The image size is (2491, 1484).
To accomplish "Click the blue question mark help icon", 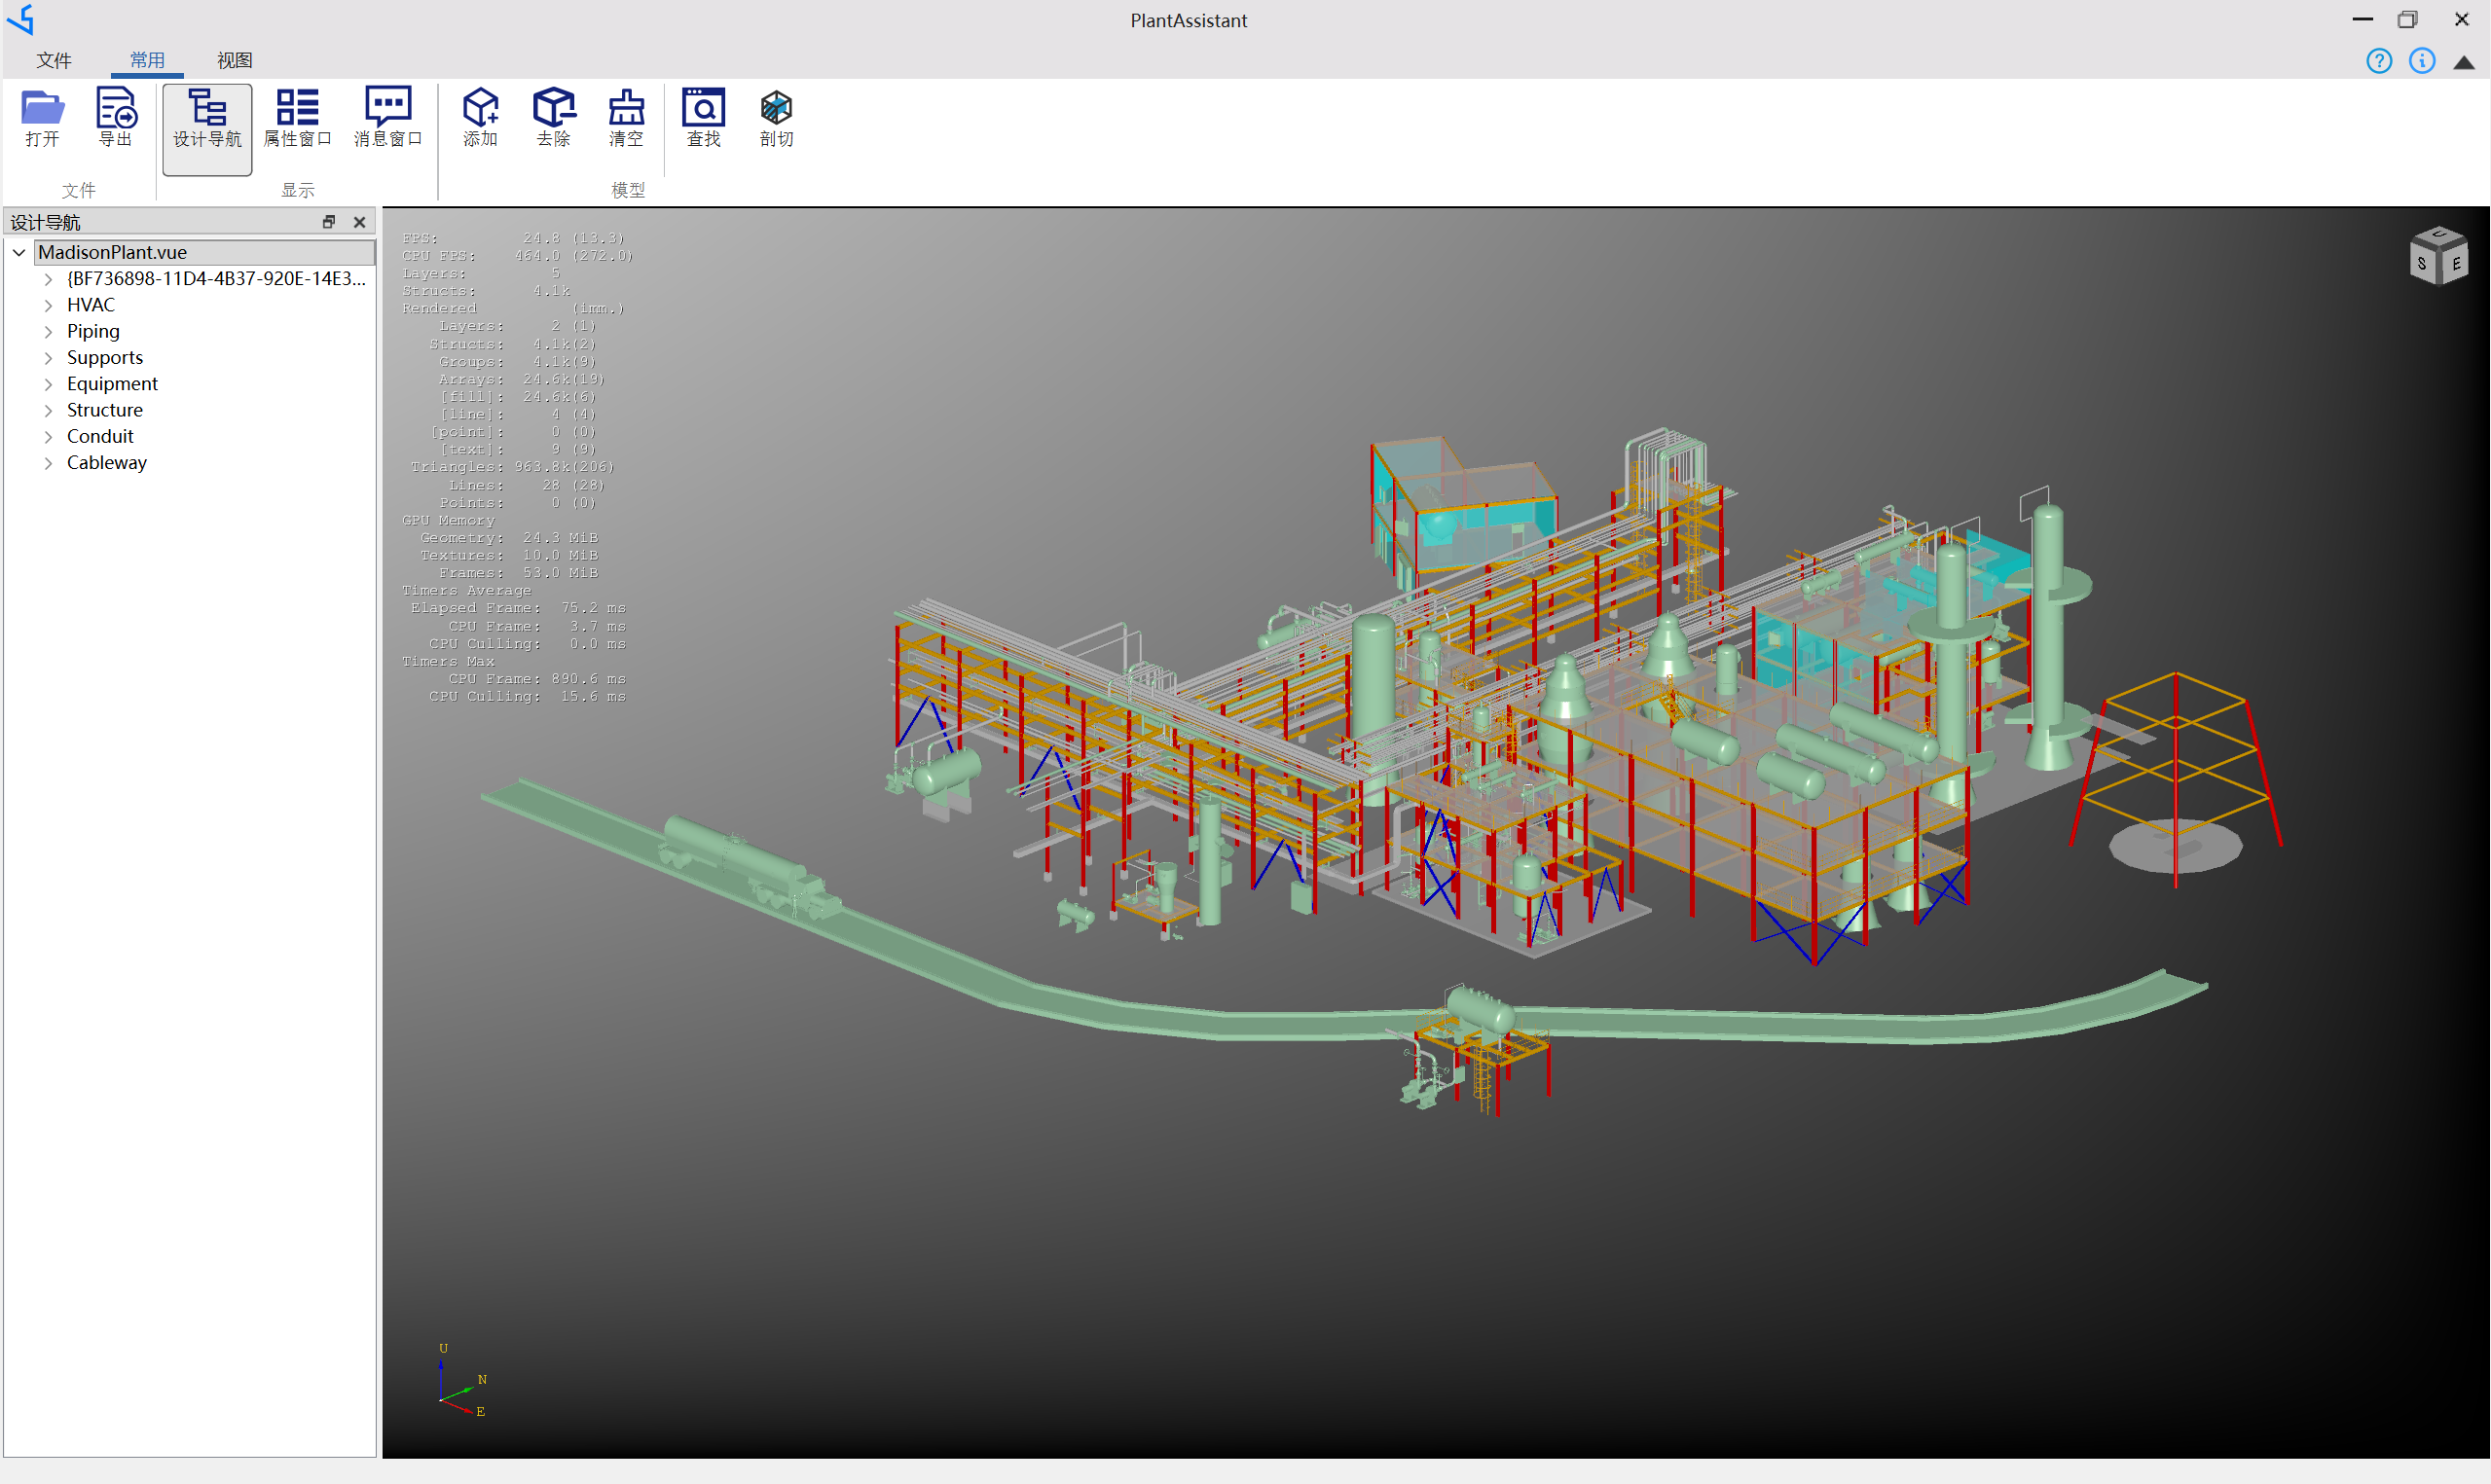I will (x=2379, y=61).
